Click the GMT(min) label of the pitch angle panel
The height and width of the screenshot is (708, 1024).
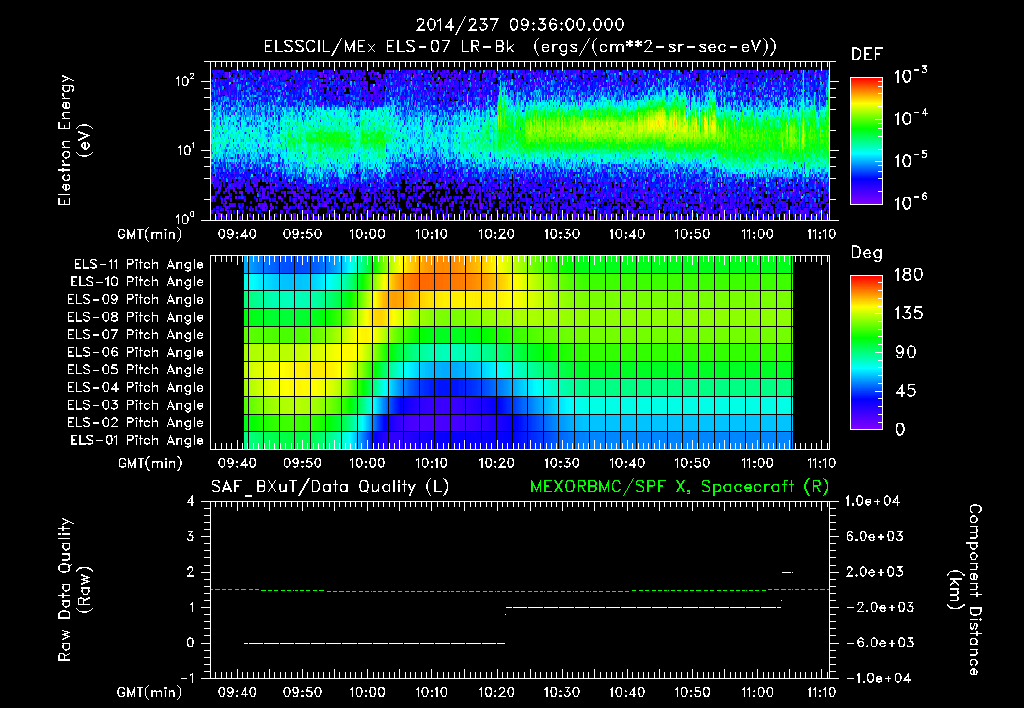point(150,464)
